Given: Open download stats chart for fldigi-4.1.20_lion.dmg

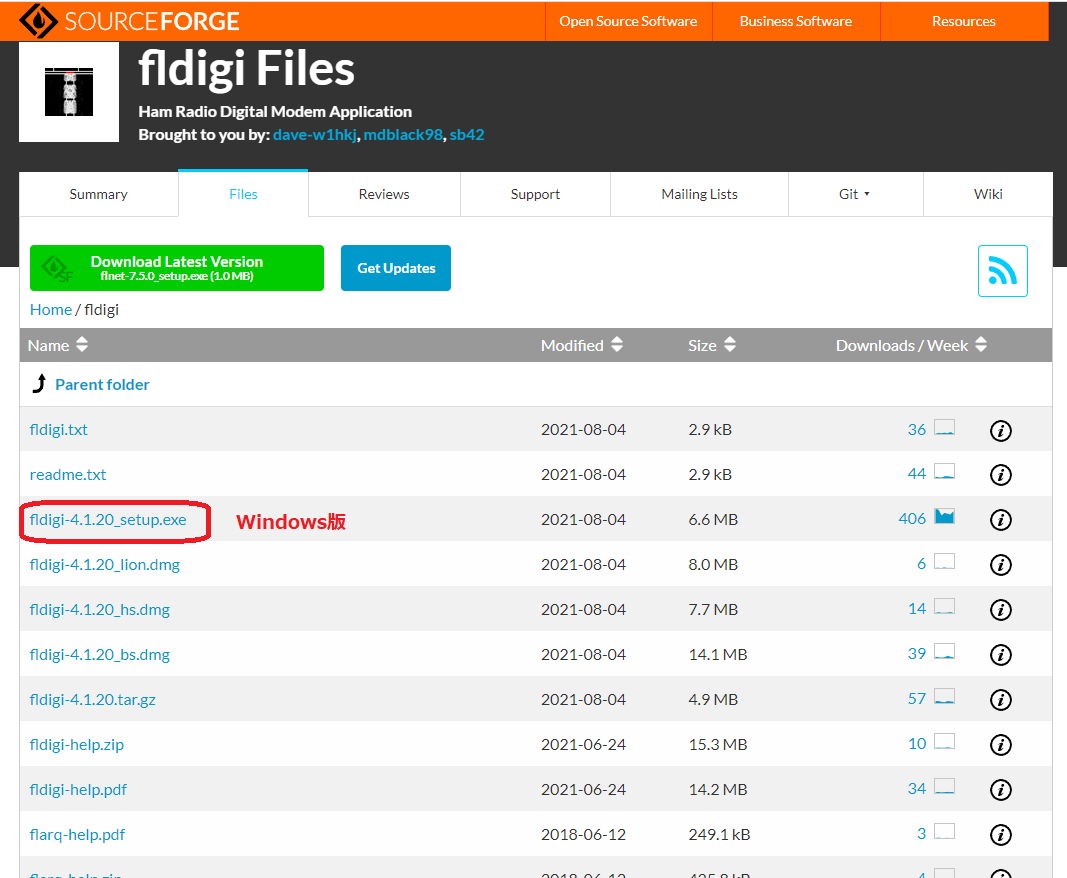Looking at the screenshot, I should pos(945,562).
